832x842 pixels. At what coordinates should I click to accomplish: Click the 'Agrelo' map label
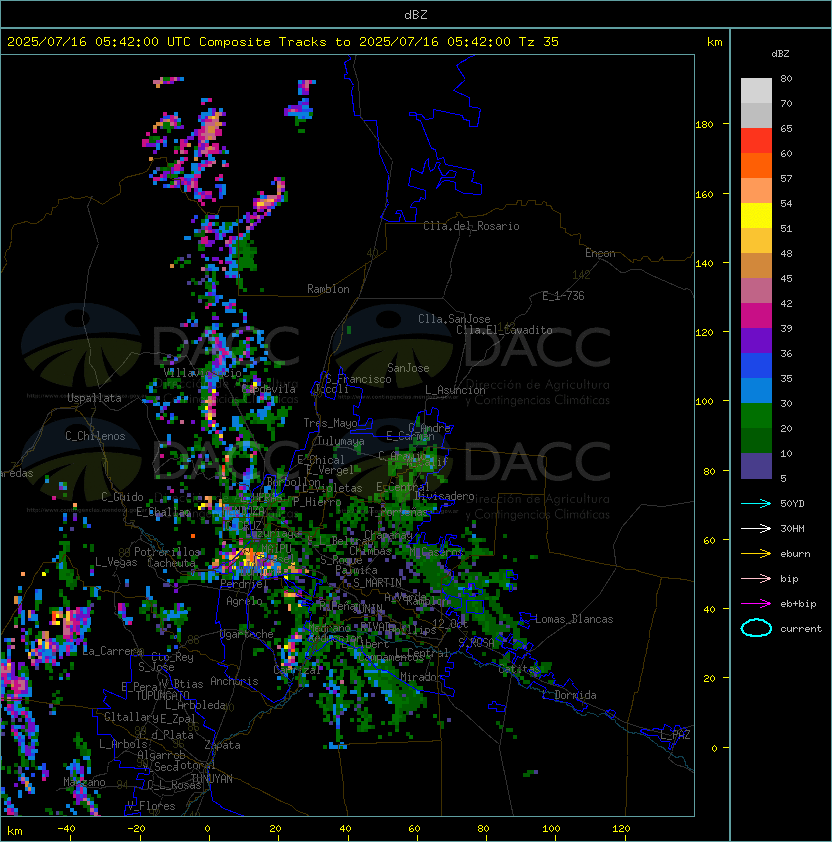(x=244, y=601)
